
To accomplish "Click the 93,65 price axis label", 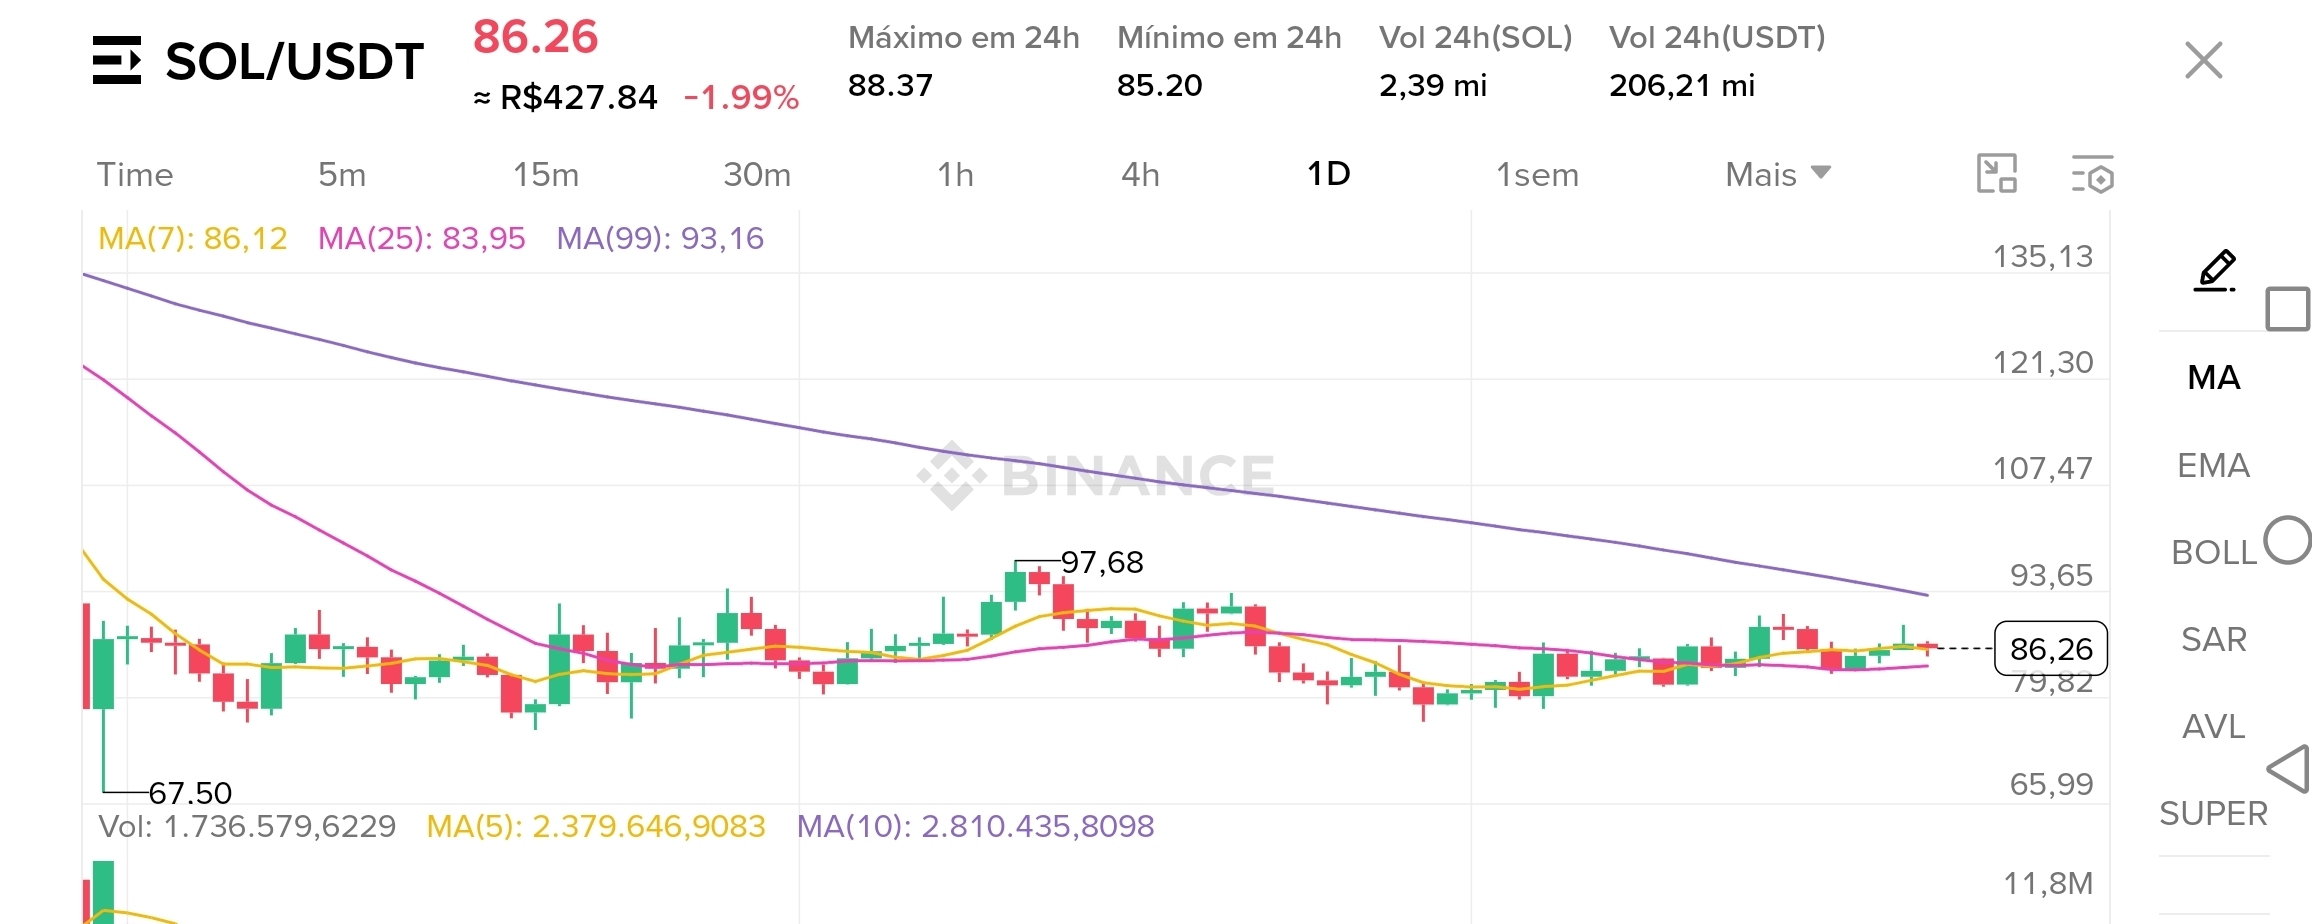I will tap(2051, 575).
